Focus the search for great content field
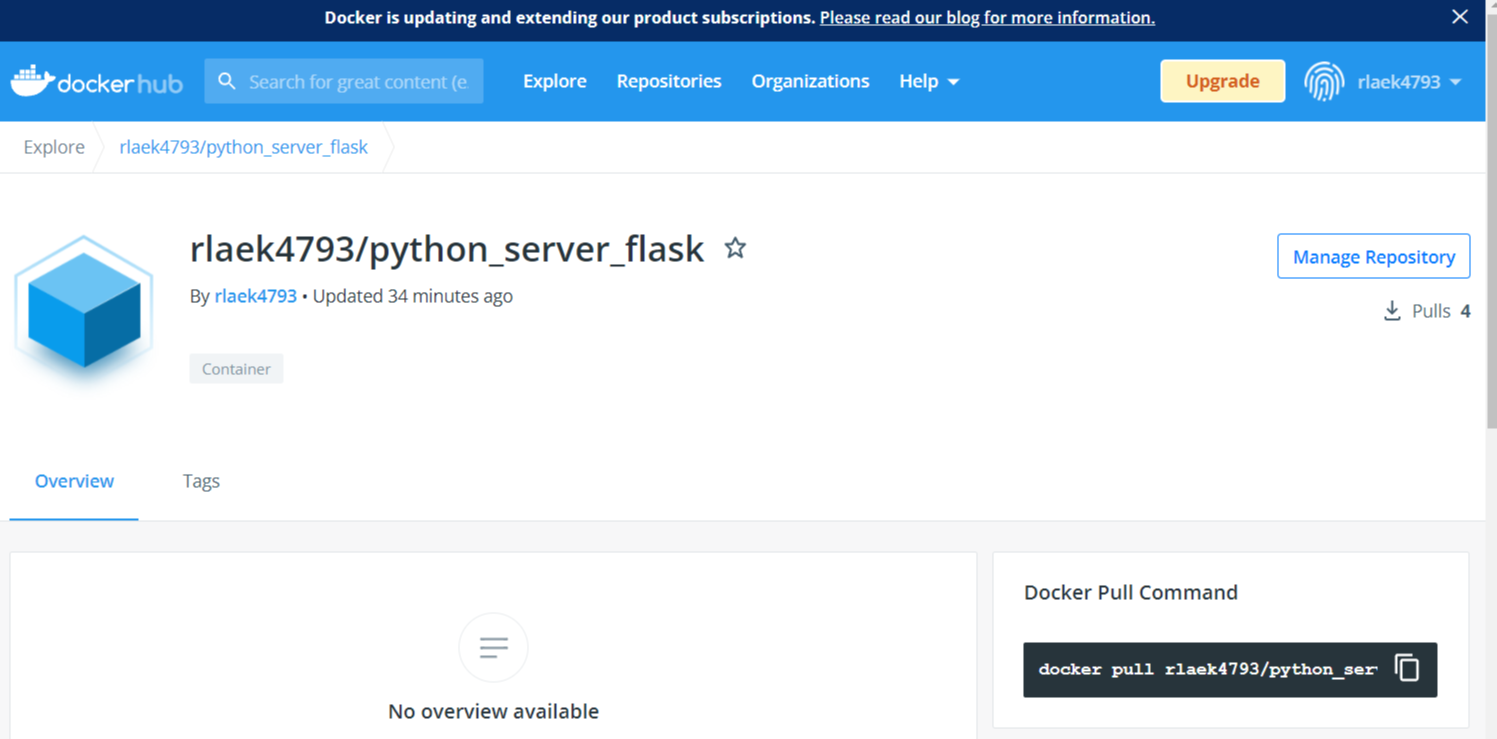Image resolution: width=1497 pixels, height=739 pixels. (344, 81)
